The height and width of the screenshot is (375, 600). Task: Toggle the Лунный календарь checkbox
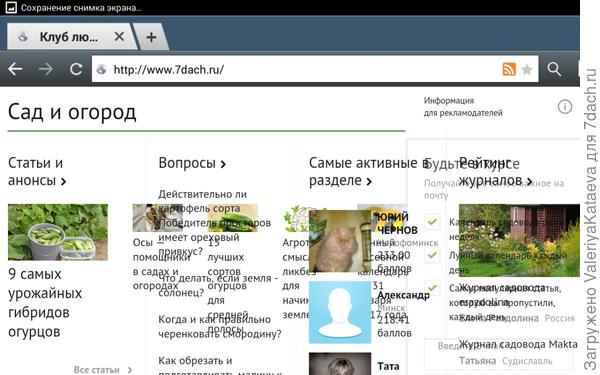click(432, 255)
